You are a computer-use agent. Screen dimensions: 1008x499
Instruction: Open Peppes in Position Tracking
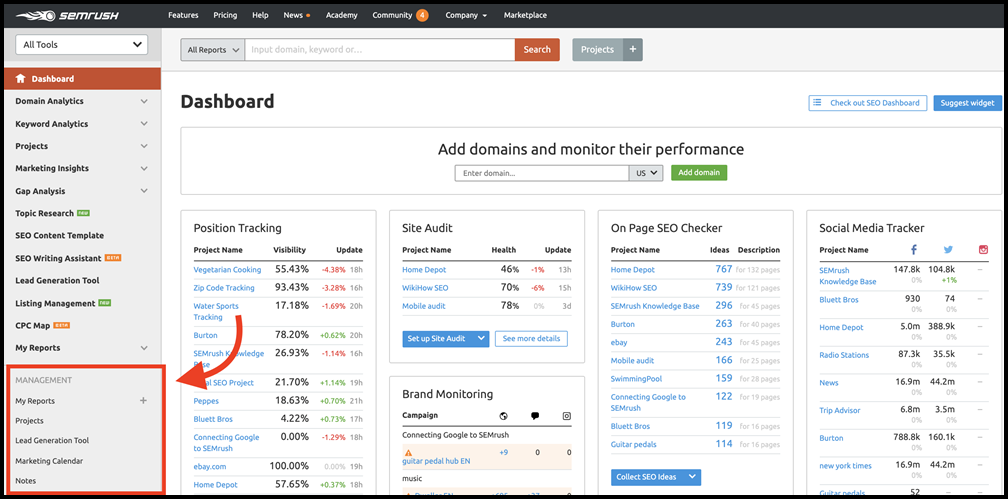[206, 401]
